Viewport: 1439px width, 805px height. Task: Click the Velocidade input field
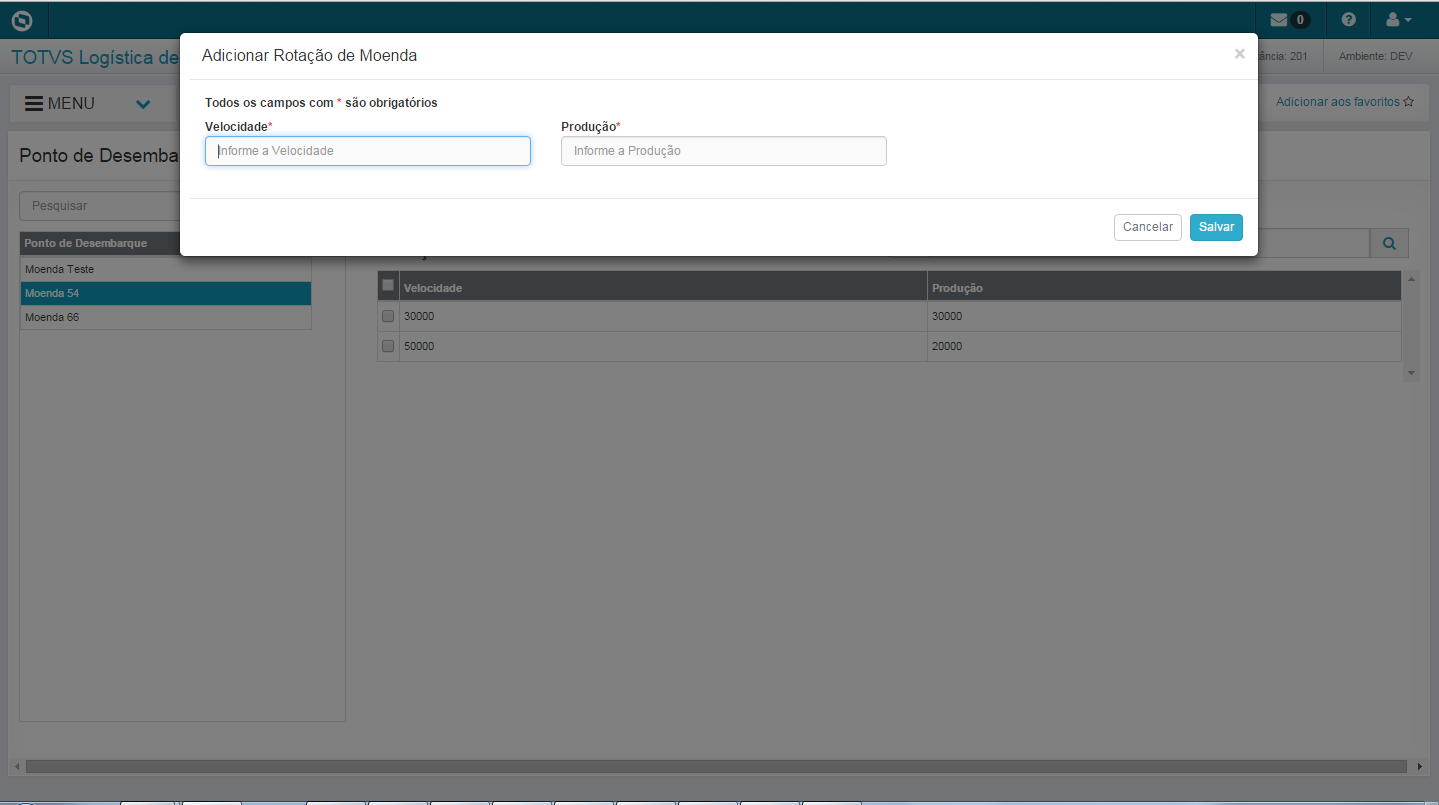(368, 151)
